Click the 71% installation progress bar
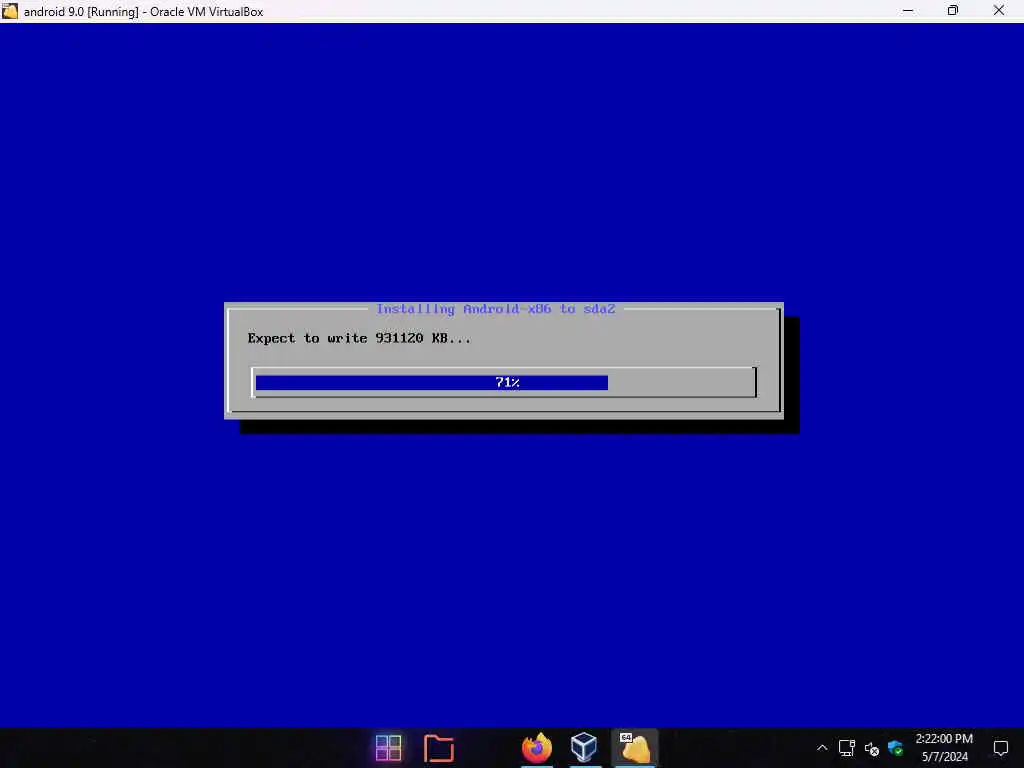1024x768 pixels. pos(504,382)
